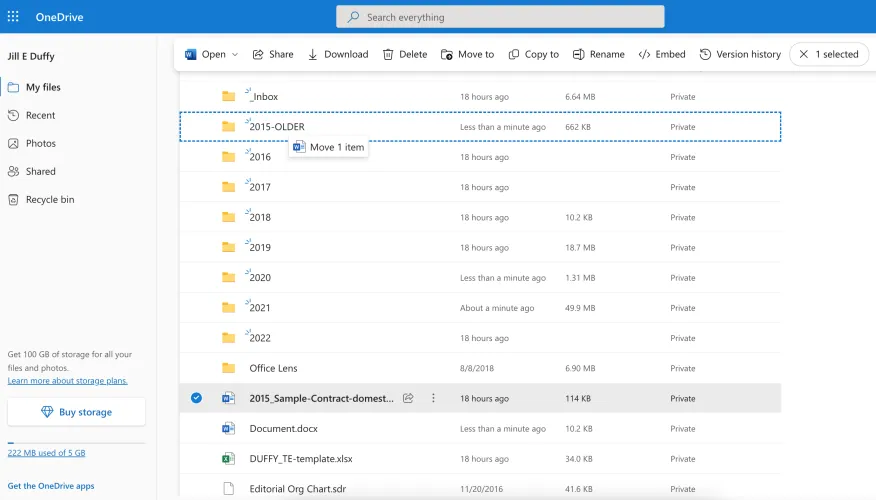Image resolution: width=876 pixels, height=500 pixels.
Task: Click the Share toolbar icon
Action: tap(272, 54)
